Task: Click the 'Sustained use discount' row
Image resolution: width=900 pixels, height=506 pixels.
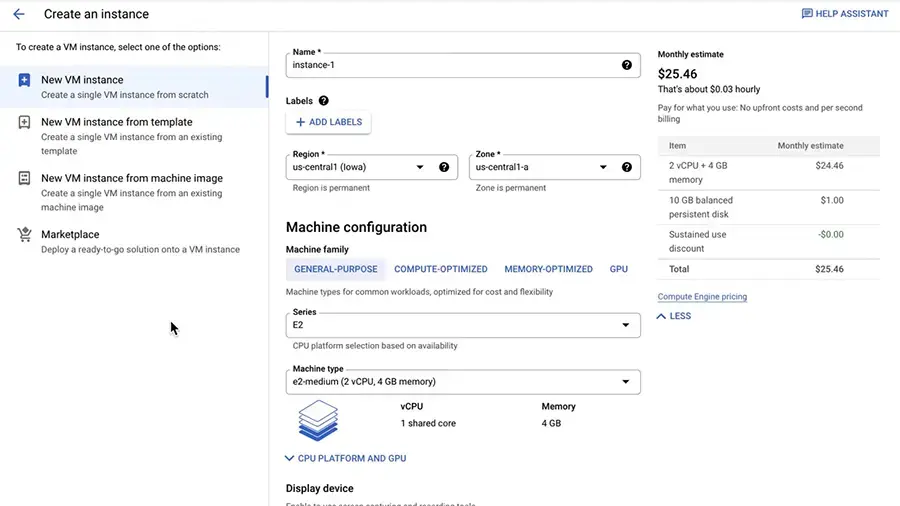Action: click(769, 242)
